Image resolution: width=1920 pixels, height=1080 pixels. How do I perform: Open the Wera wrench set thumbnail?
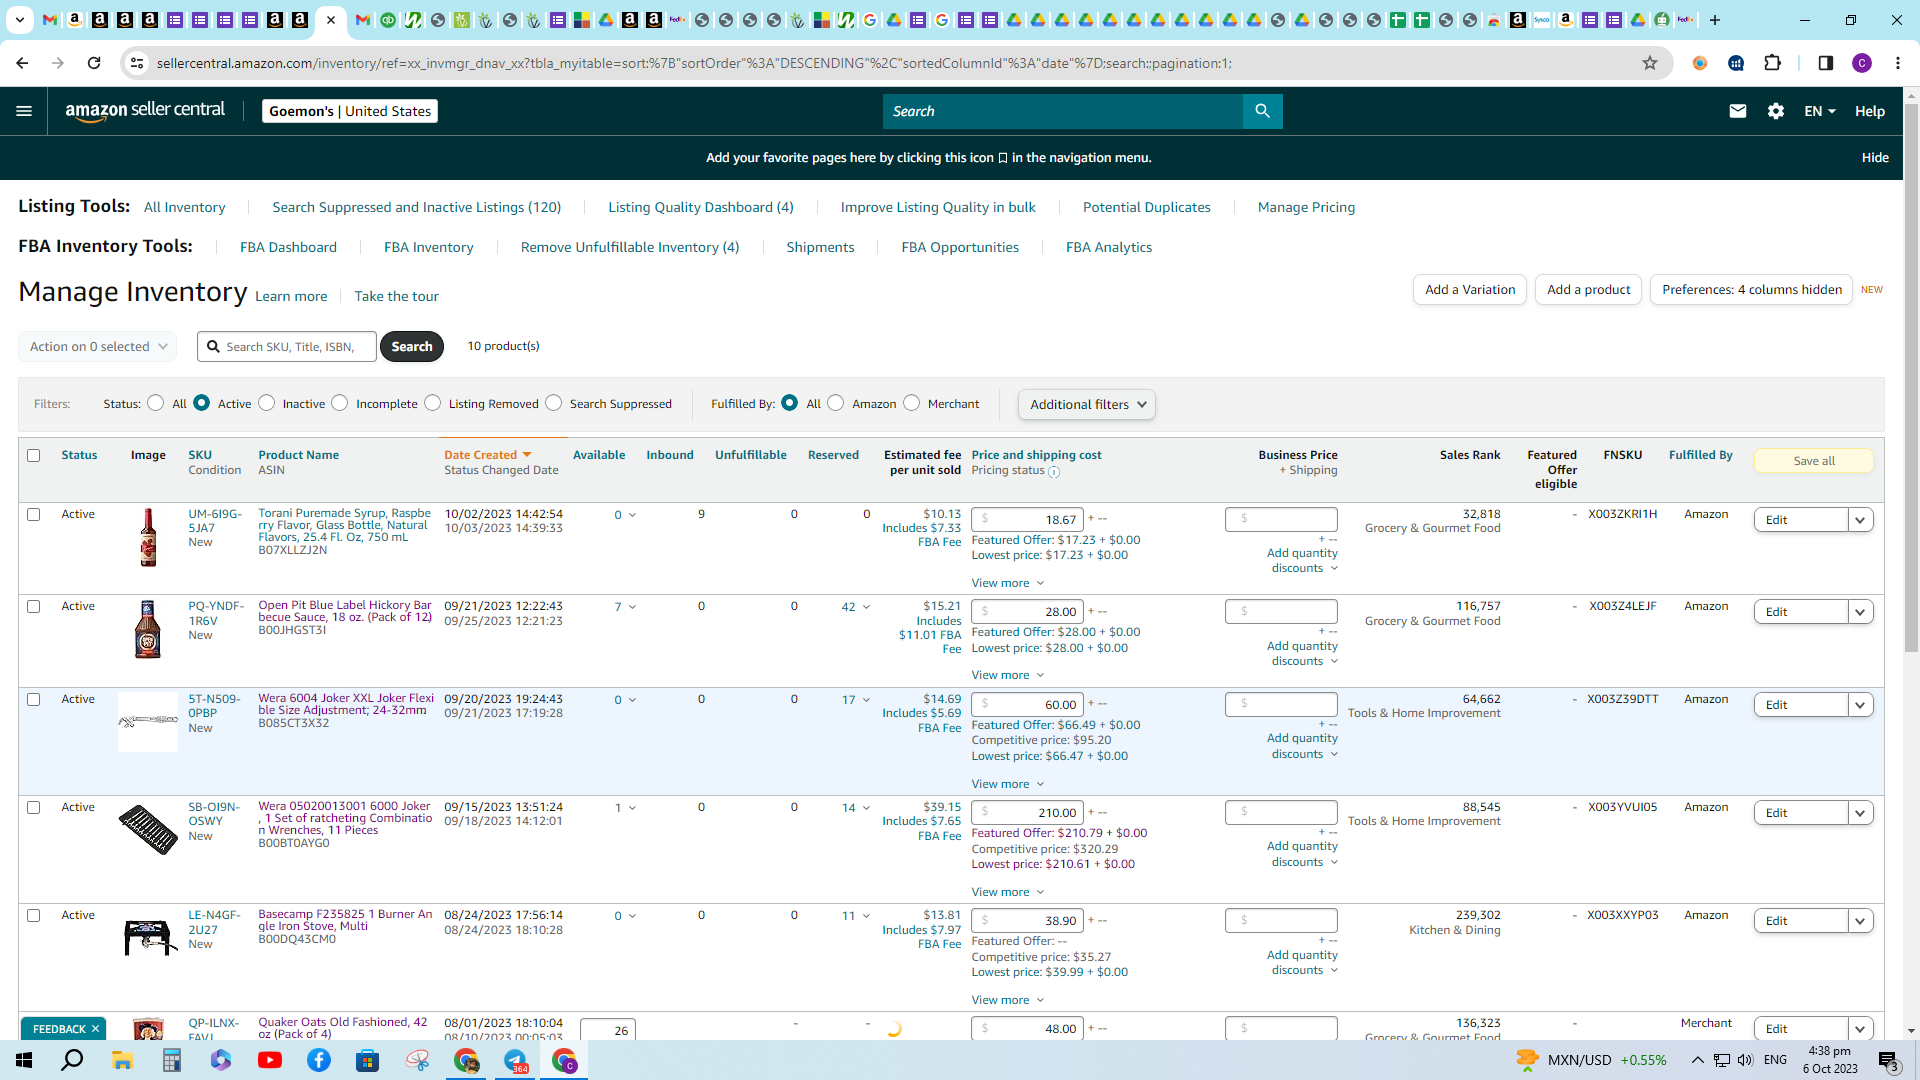[148, 829]
